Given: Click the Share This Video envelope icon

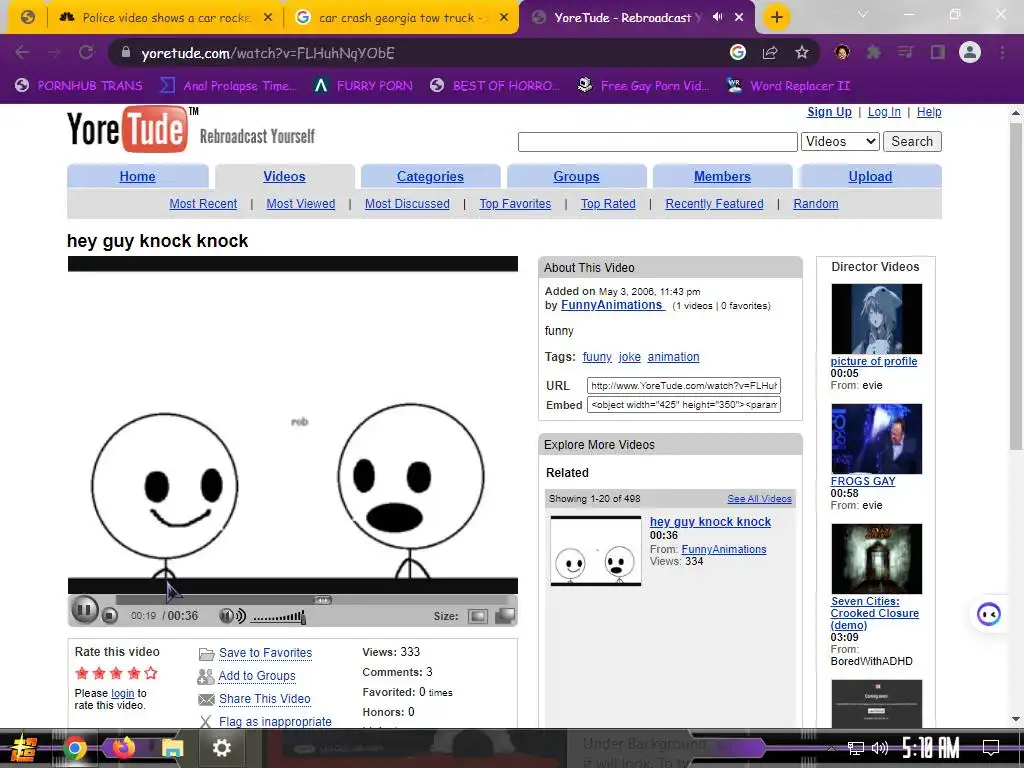Looking at the screenshot, I should pyautogui.click(x=206, y=699).
